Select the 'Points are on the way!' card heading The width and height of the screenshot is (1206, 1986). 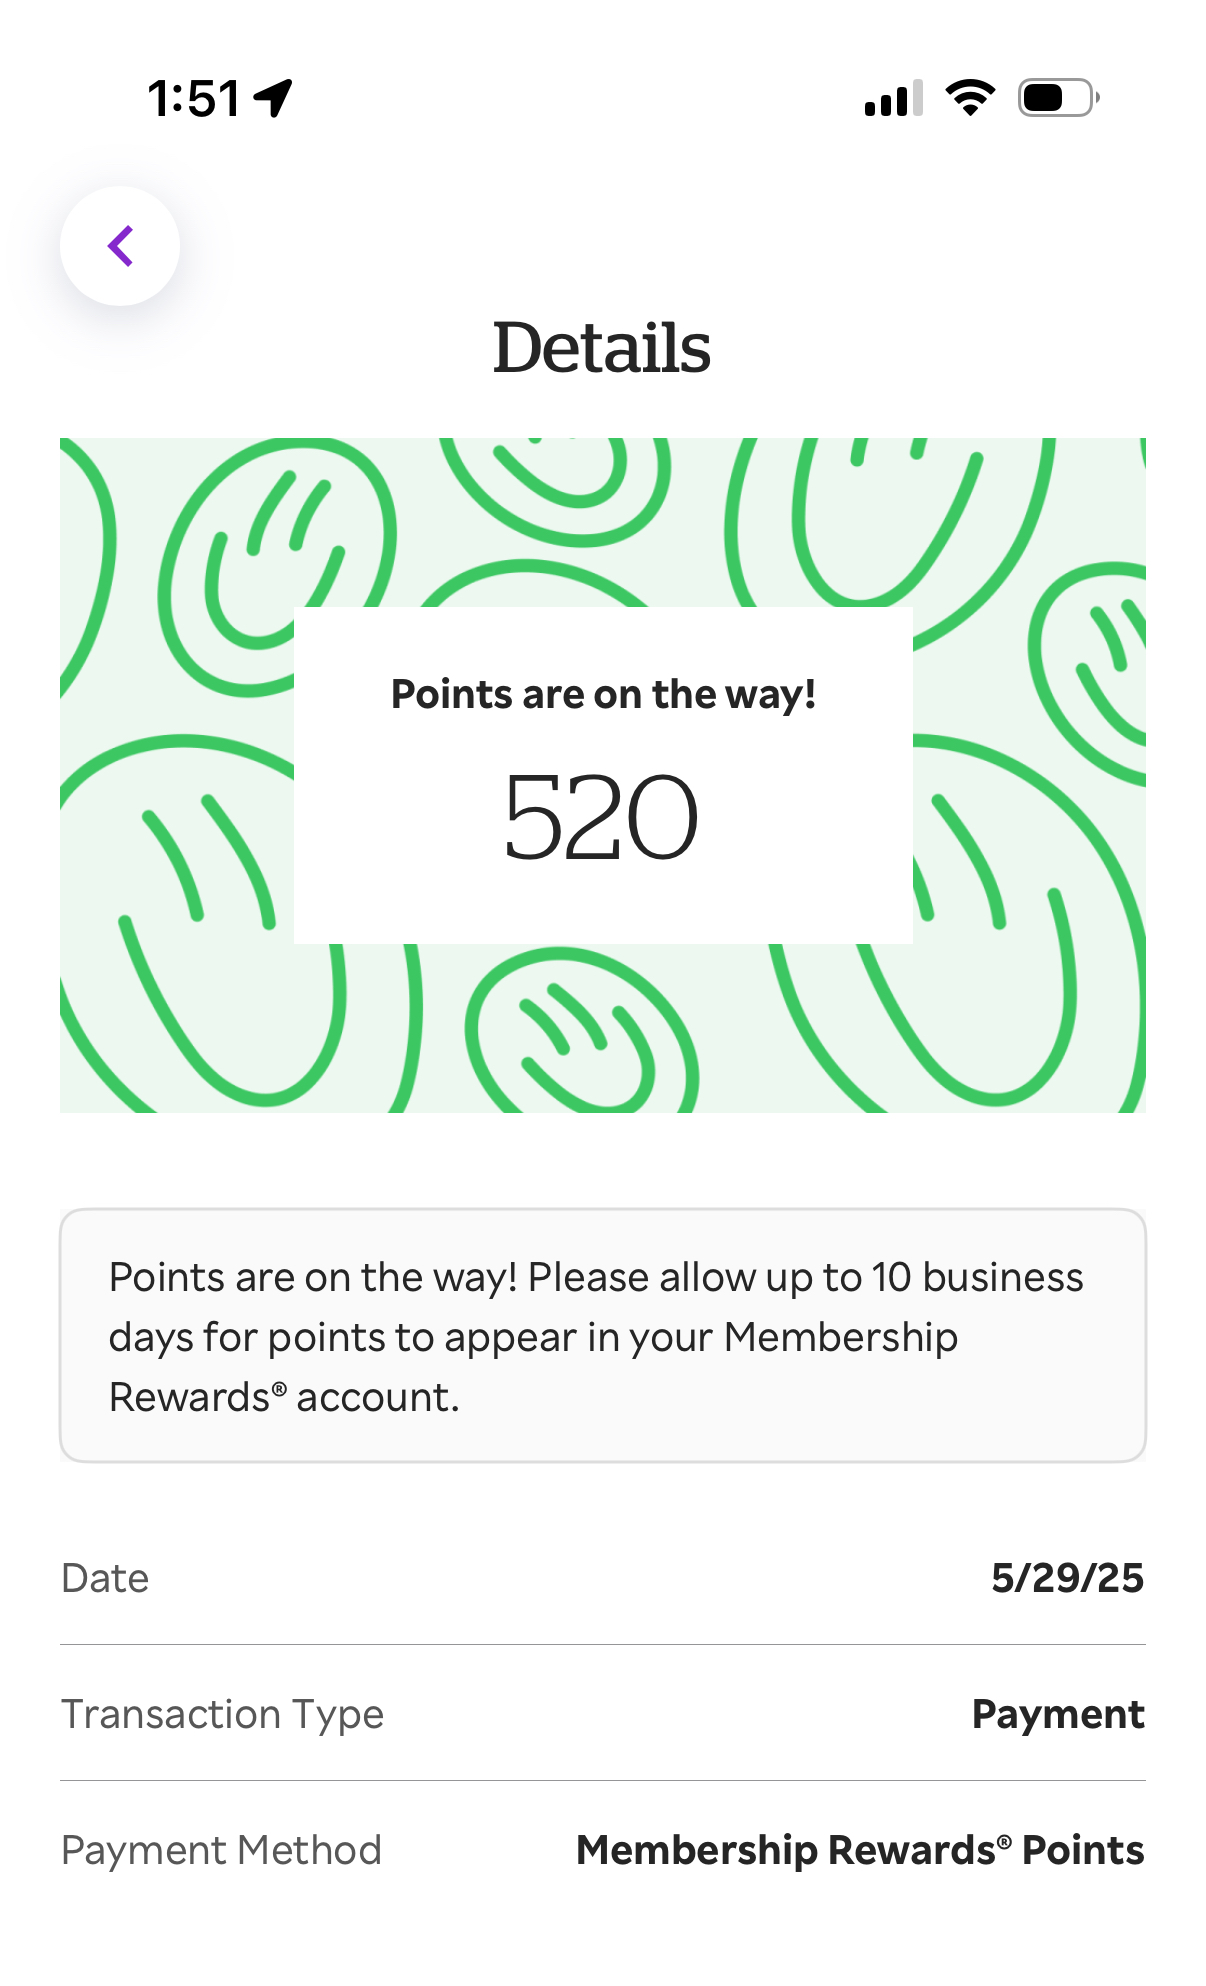coord(603,694)
